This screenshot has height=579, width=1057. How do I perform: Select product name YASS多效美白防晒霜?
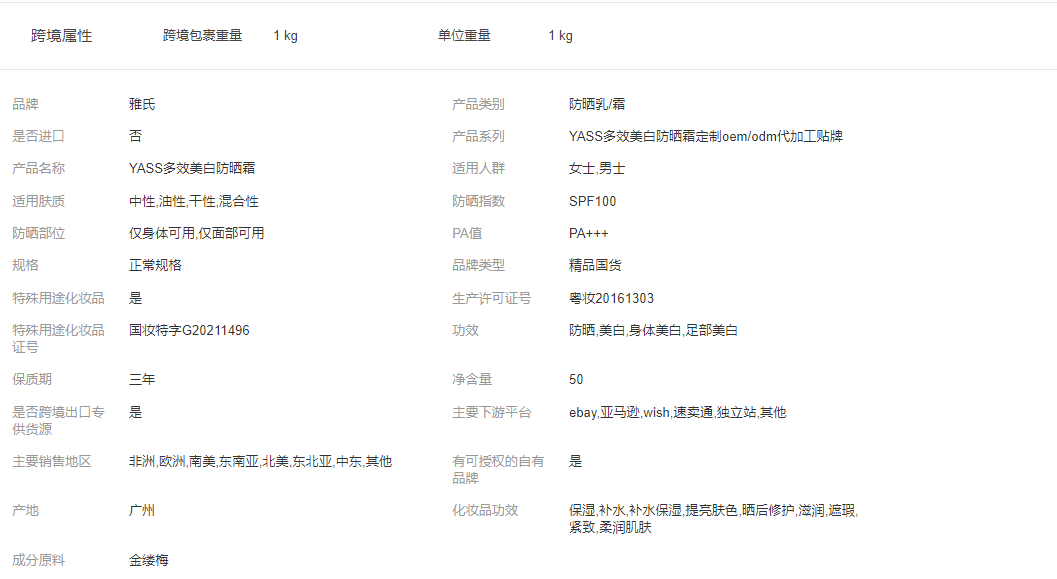pos(192,168)
